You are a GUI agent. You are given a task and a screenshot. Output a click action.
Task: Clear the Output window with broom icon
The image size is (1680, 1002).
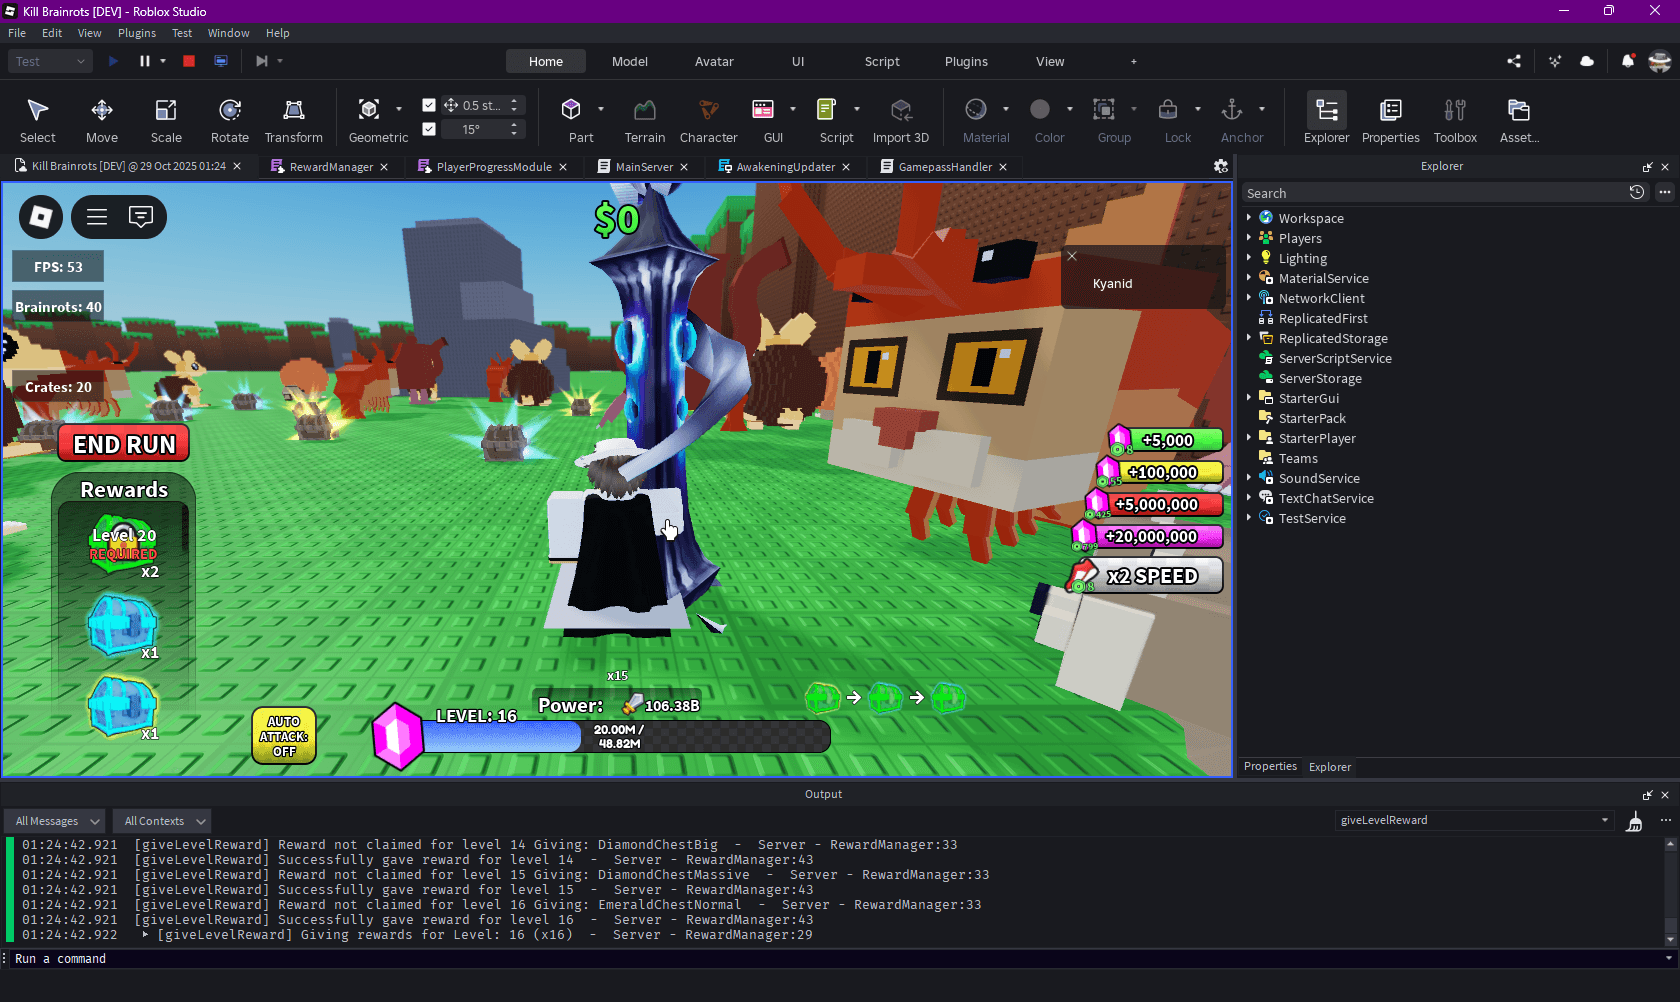coord(1634,822)
